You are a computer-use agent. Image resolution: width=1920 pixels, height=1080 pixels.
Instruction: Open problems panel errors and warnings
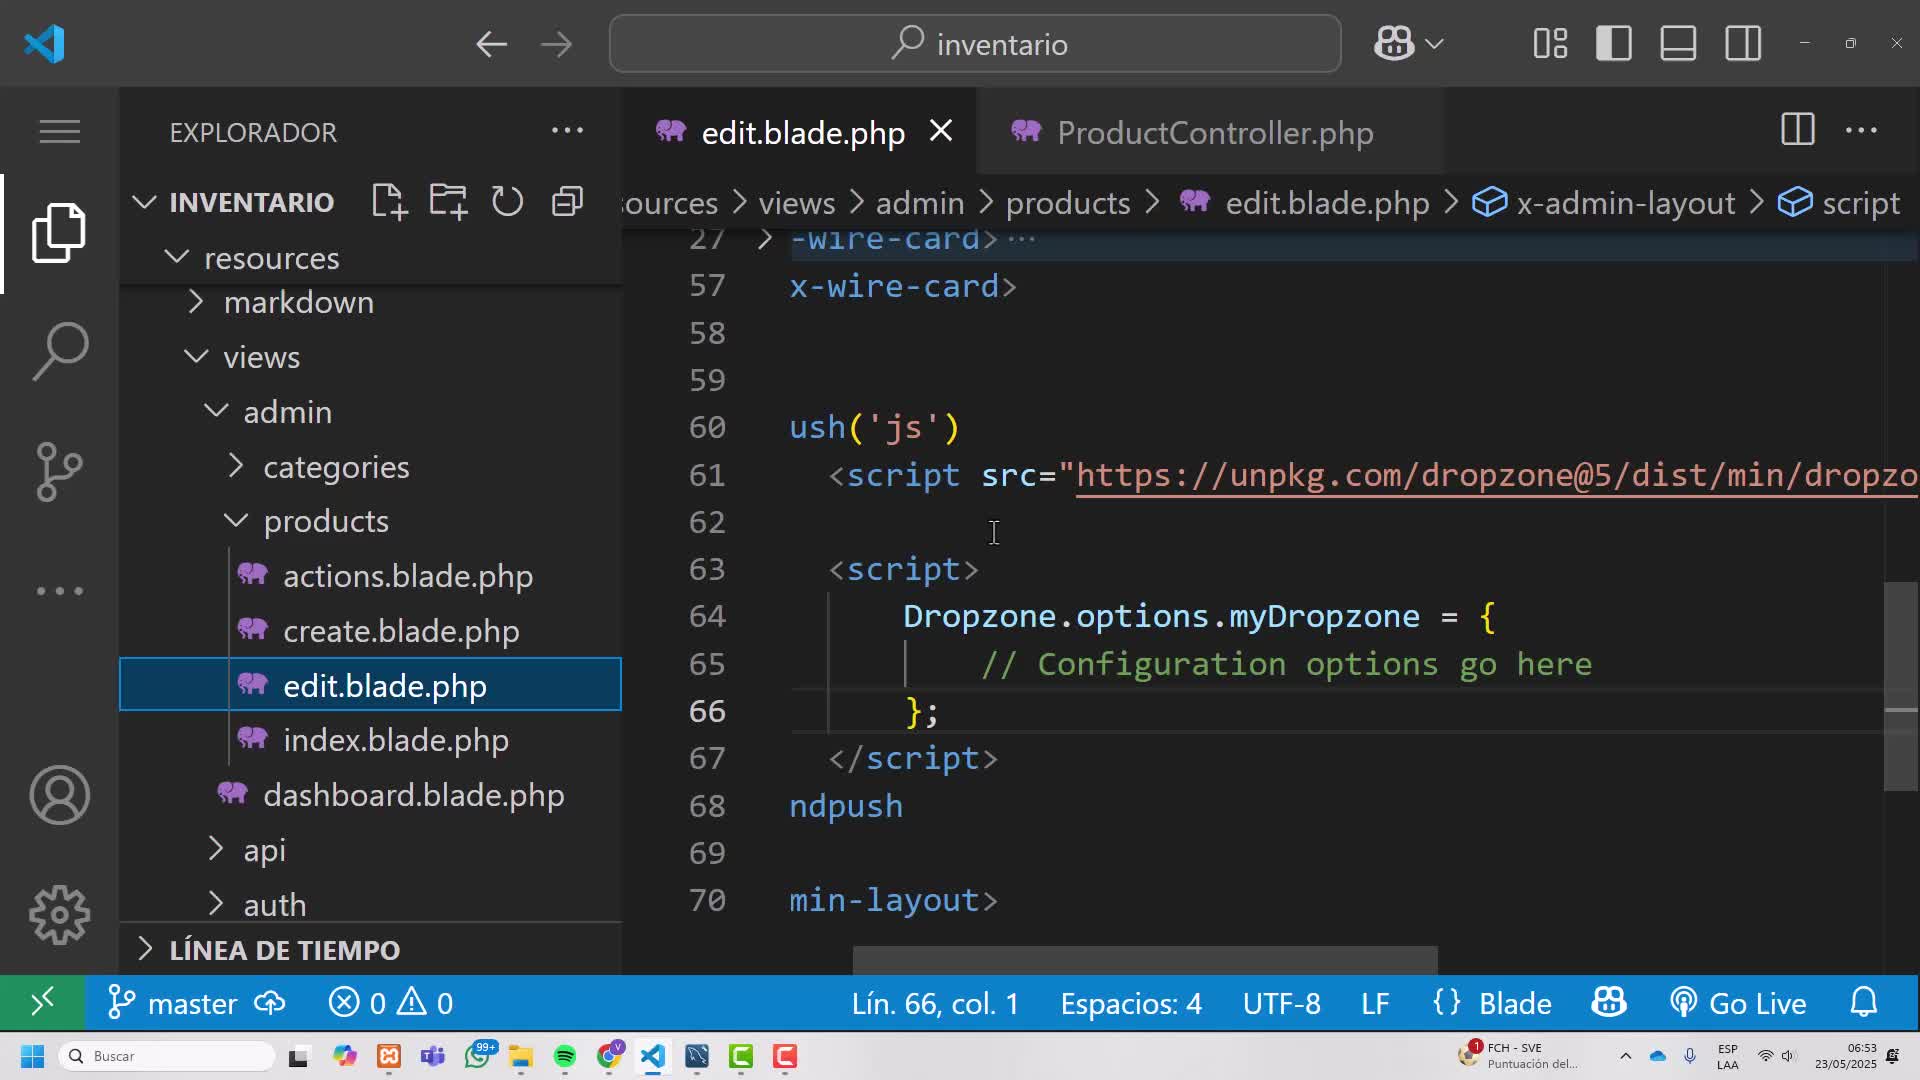pyautogui.click(x=390, y=1003)
